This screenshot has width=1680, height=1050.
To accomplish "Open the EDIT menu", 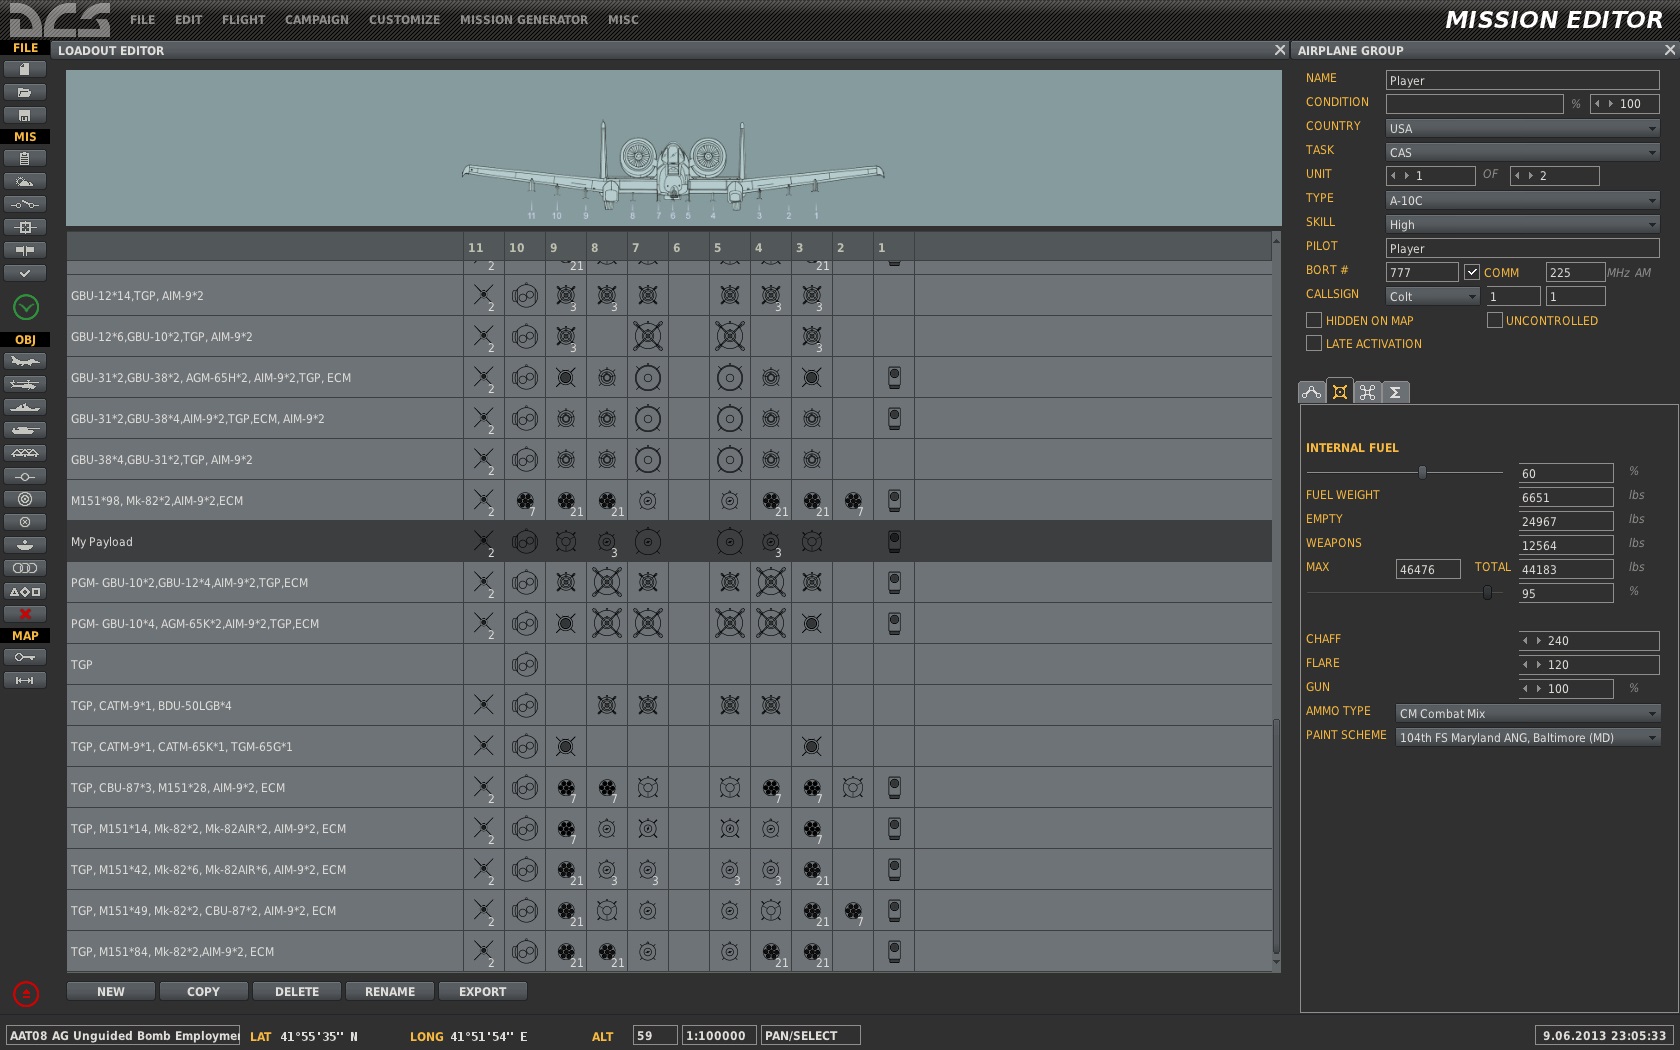I will pos(188,20).
